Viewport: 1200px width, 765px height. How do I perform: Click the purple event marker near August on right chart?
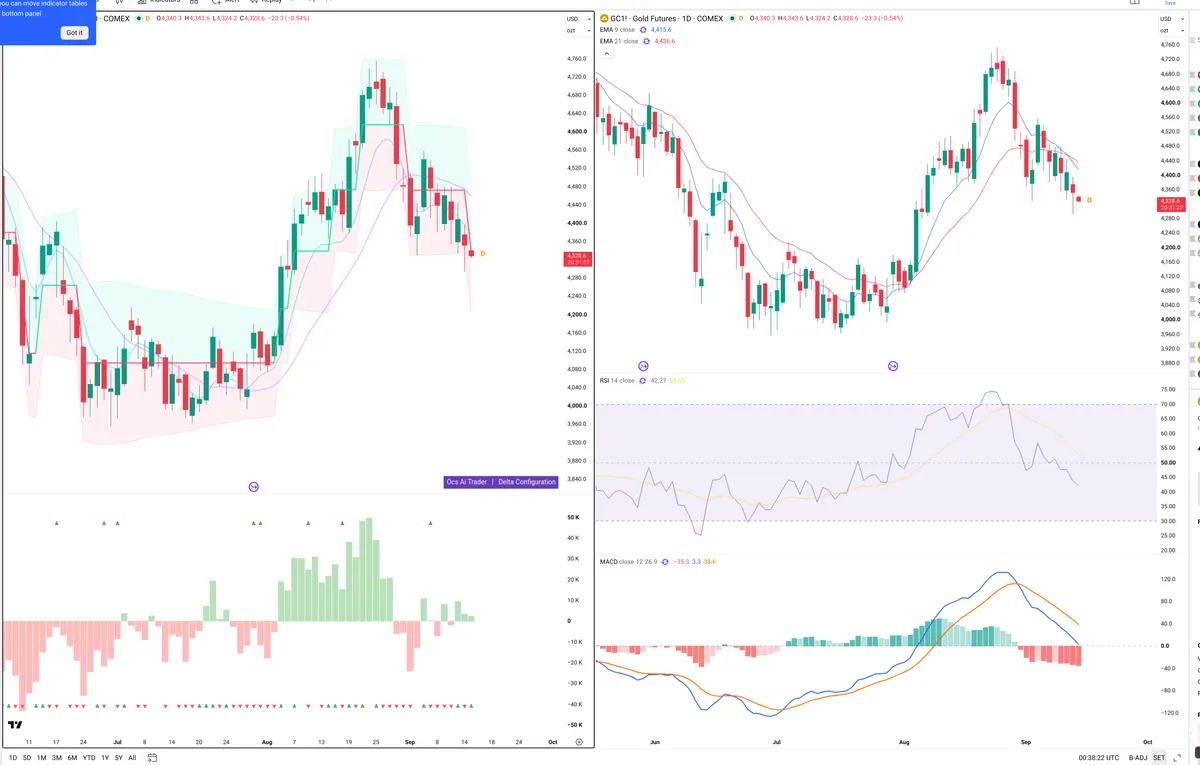(x=895, y=367)
